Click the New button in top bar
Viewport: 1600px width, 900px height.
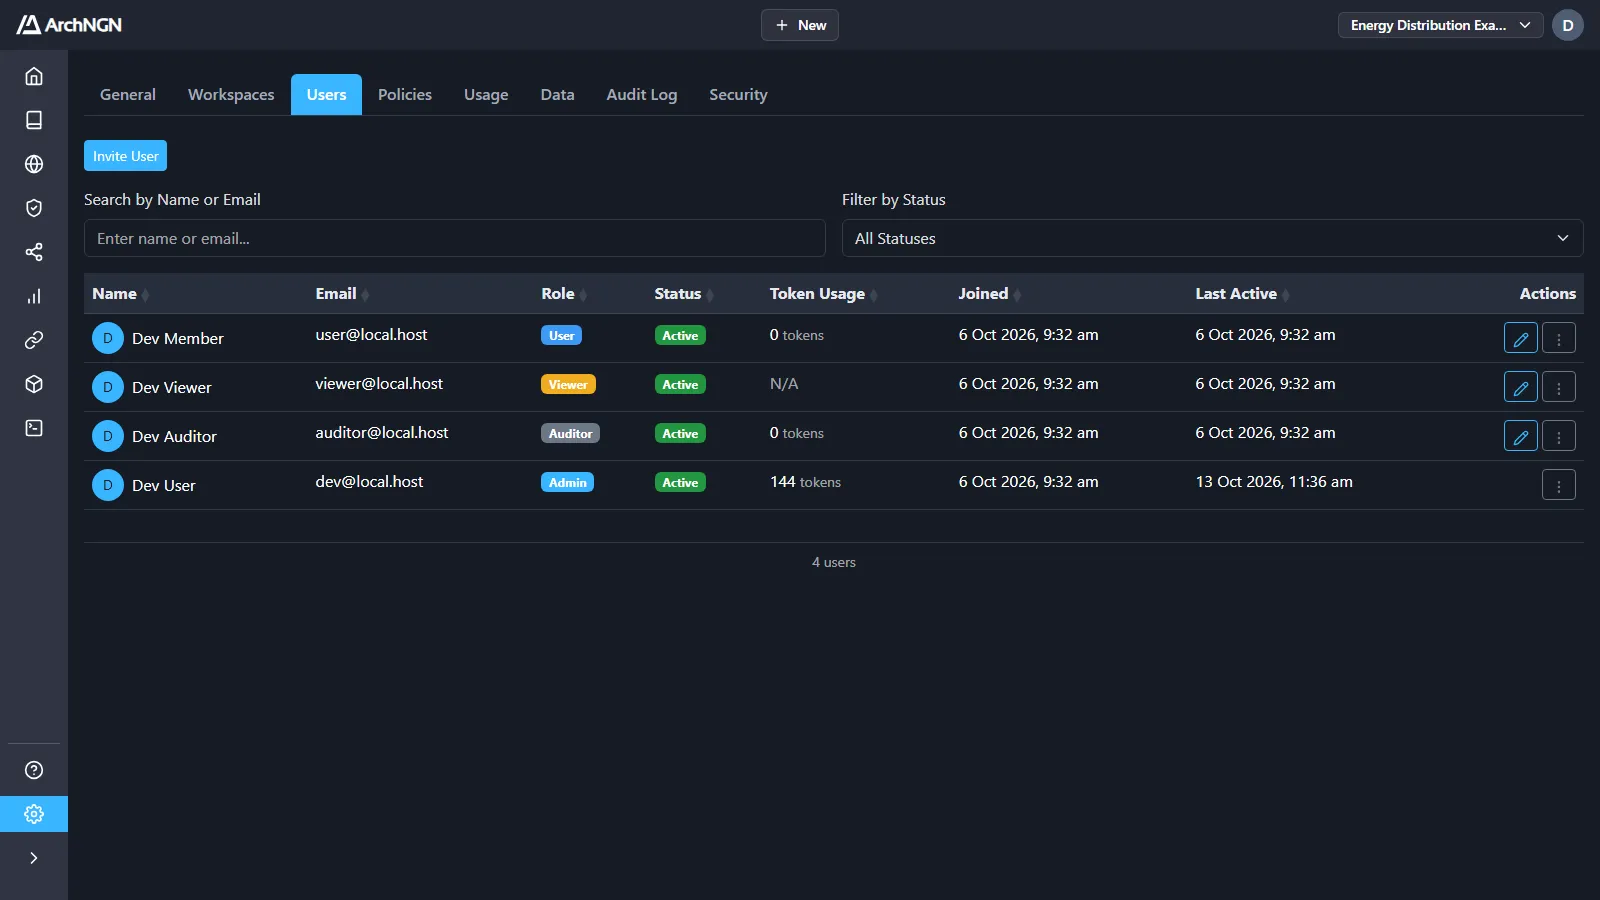800,25
